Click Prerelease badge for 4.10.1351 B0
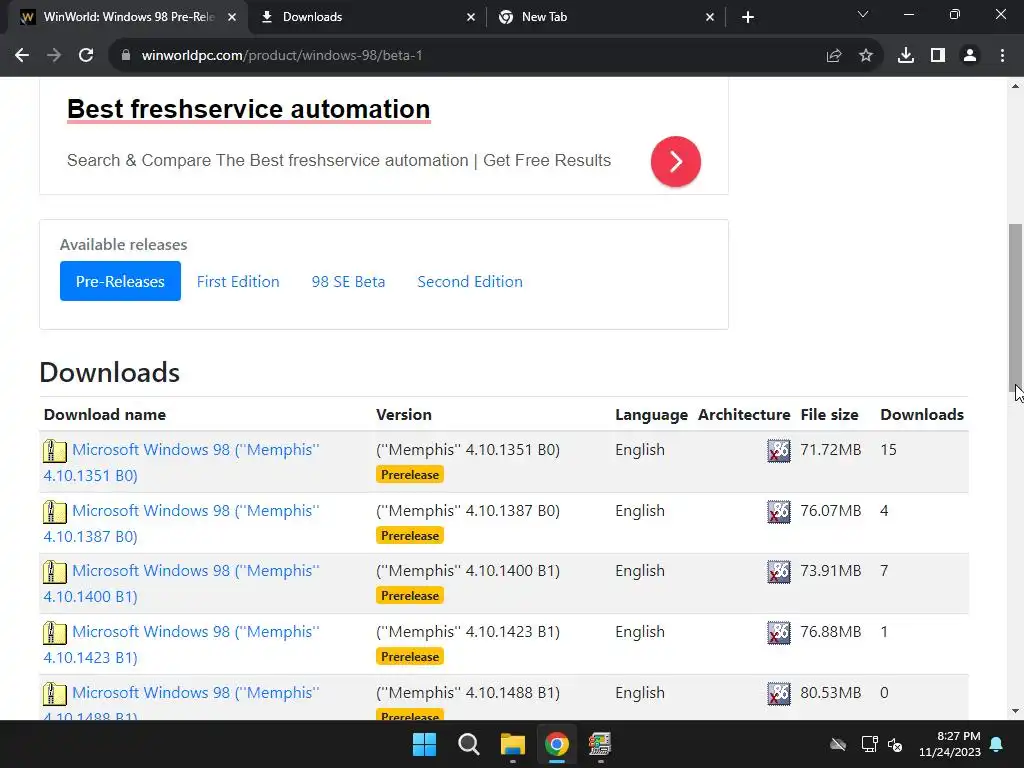 tap(410, 475)
